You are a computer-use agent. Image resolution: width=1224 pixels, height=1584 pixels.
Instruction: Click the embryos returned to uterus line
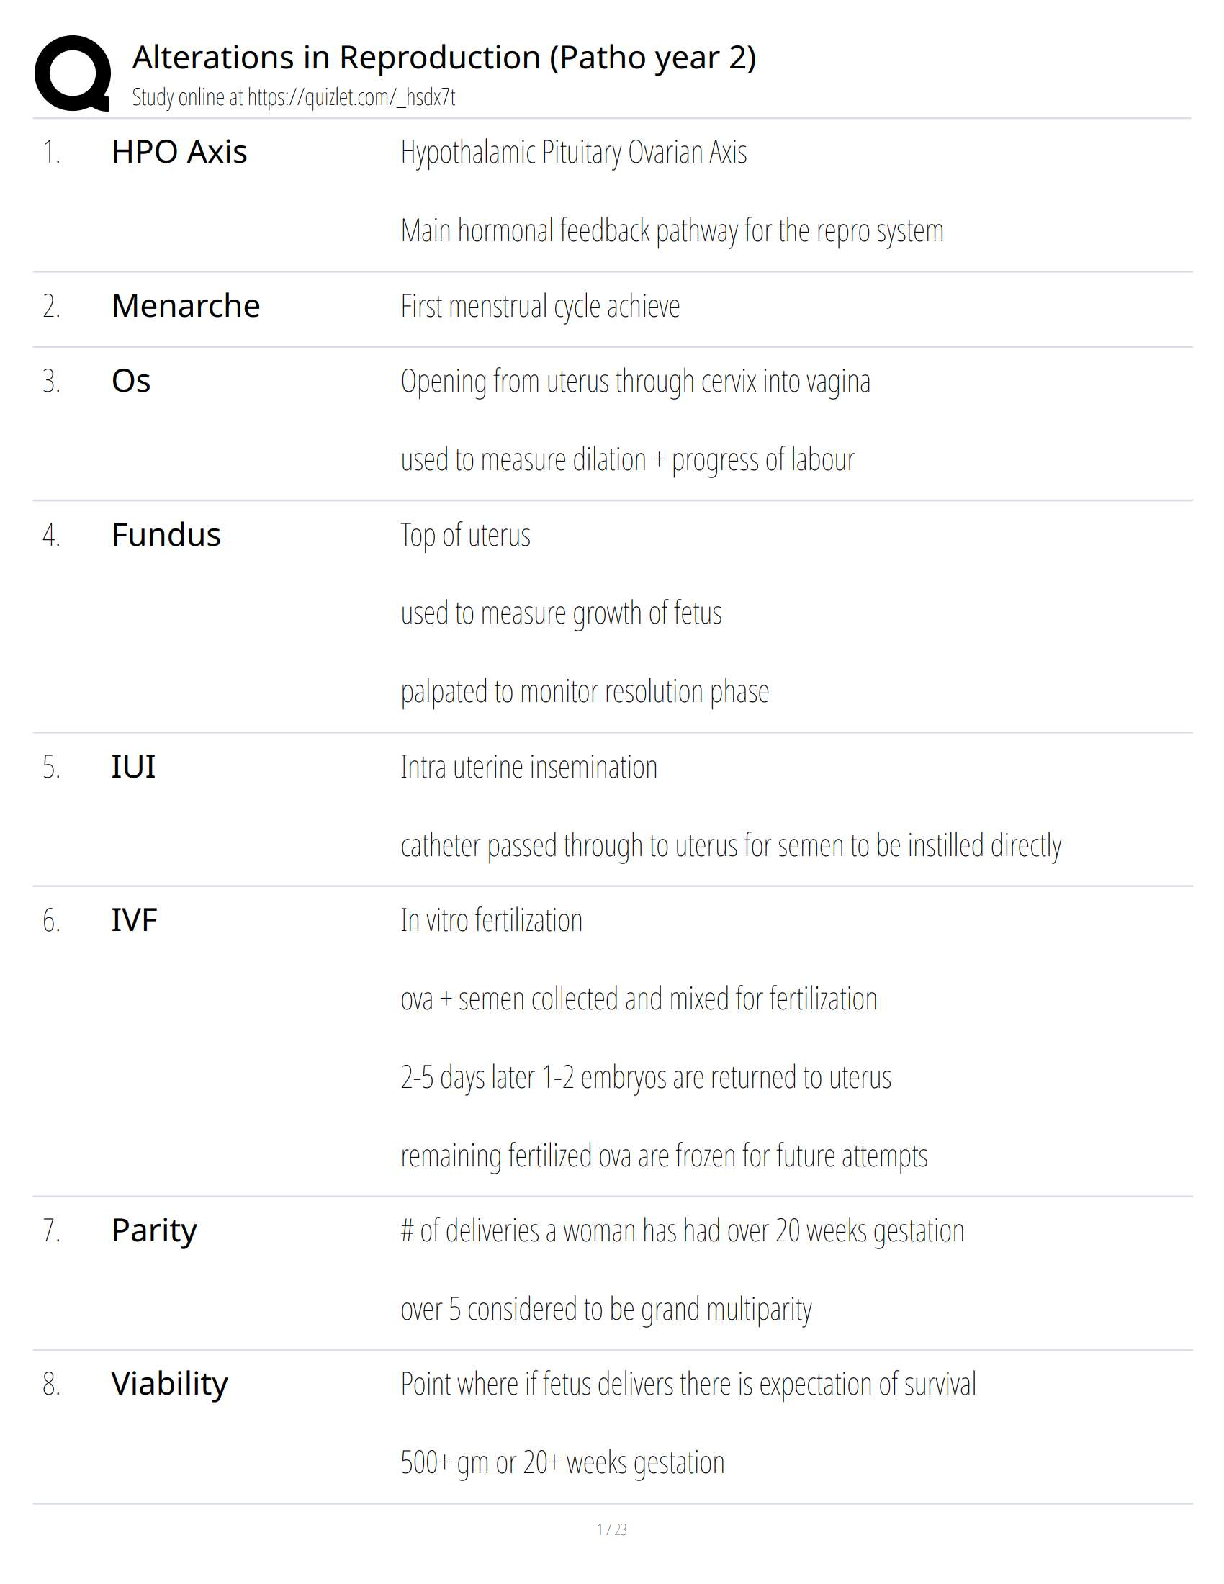tap(646, 1078)
